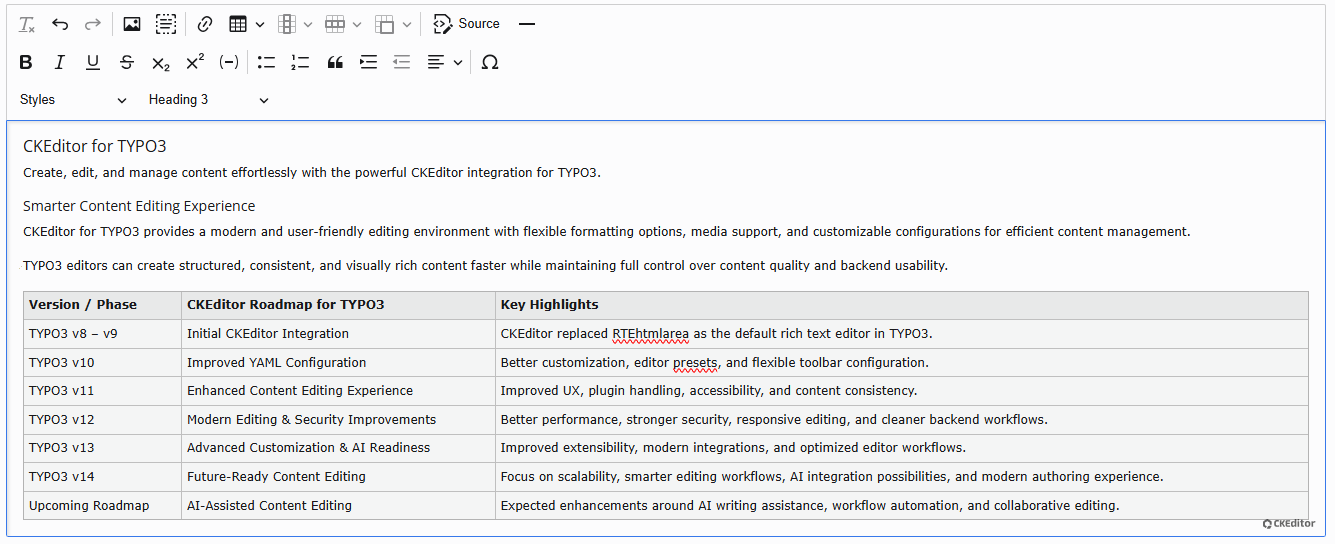This screenshot has width=1335, height=544.
Task: Click the Redo arrow icon
Action: pyautogui.click(x=93, y=24)
